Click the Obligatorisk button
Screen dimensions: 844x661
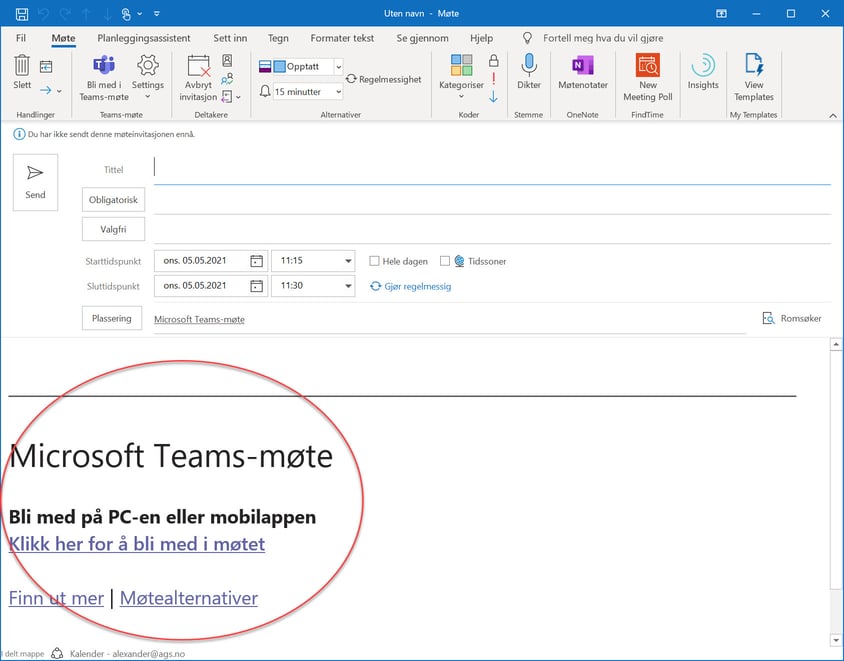tap(114, 200)
